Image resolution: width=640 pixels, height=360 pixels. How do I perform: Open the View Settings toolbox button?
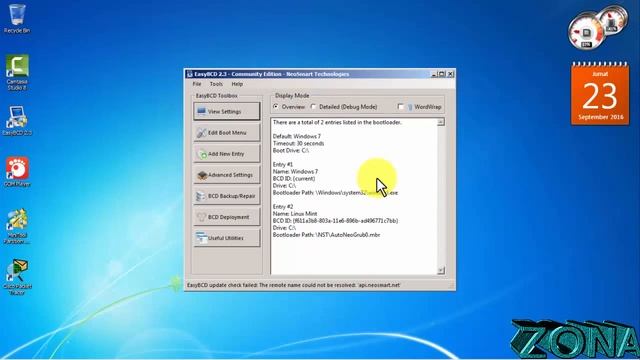pyautogui.click(x=227, y=111)
